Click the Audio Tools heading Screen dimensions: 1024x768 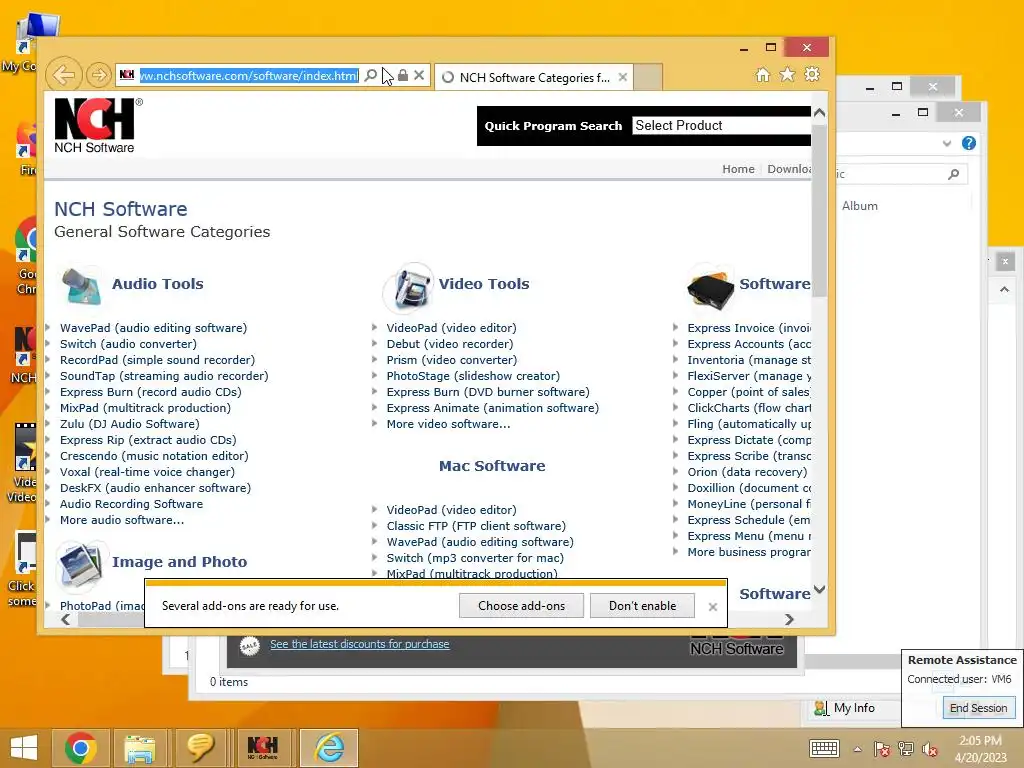coord(157,284)
